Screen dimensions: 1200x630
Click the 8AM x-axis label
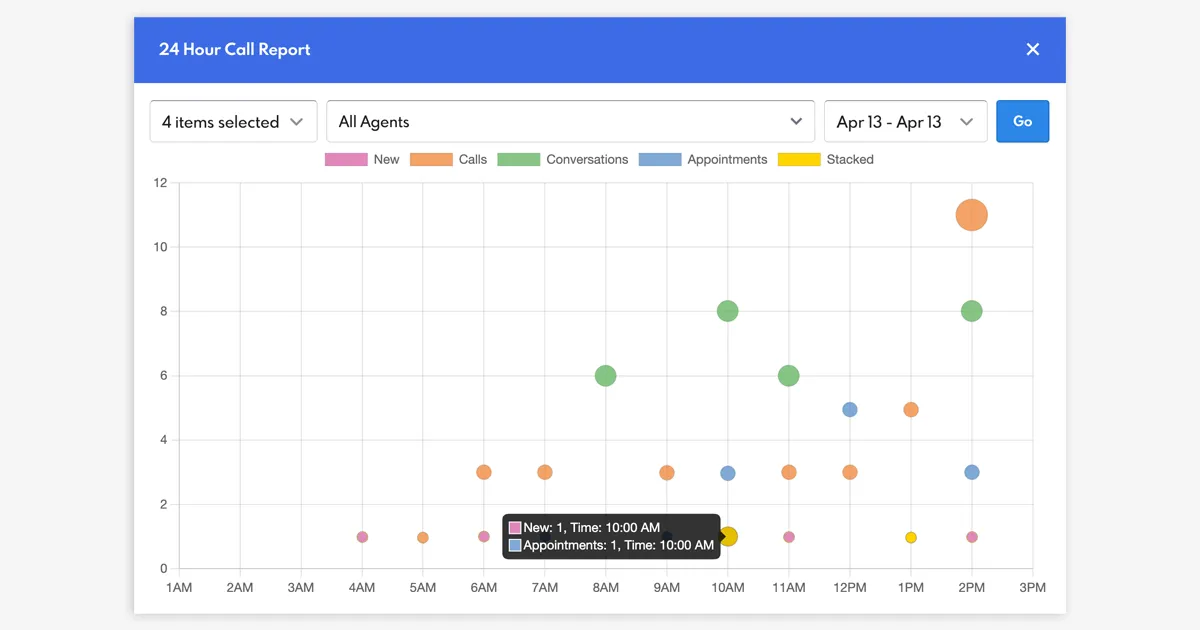tap(605, 587)
